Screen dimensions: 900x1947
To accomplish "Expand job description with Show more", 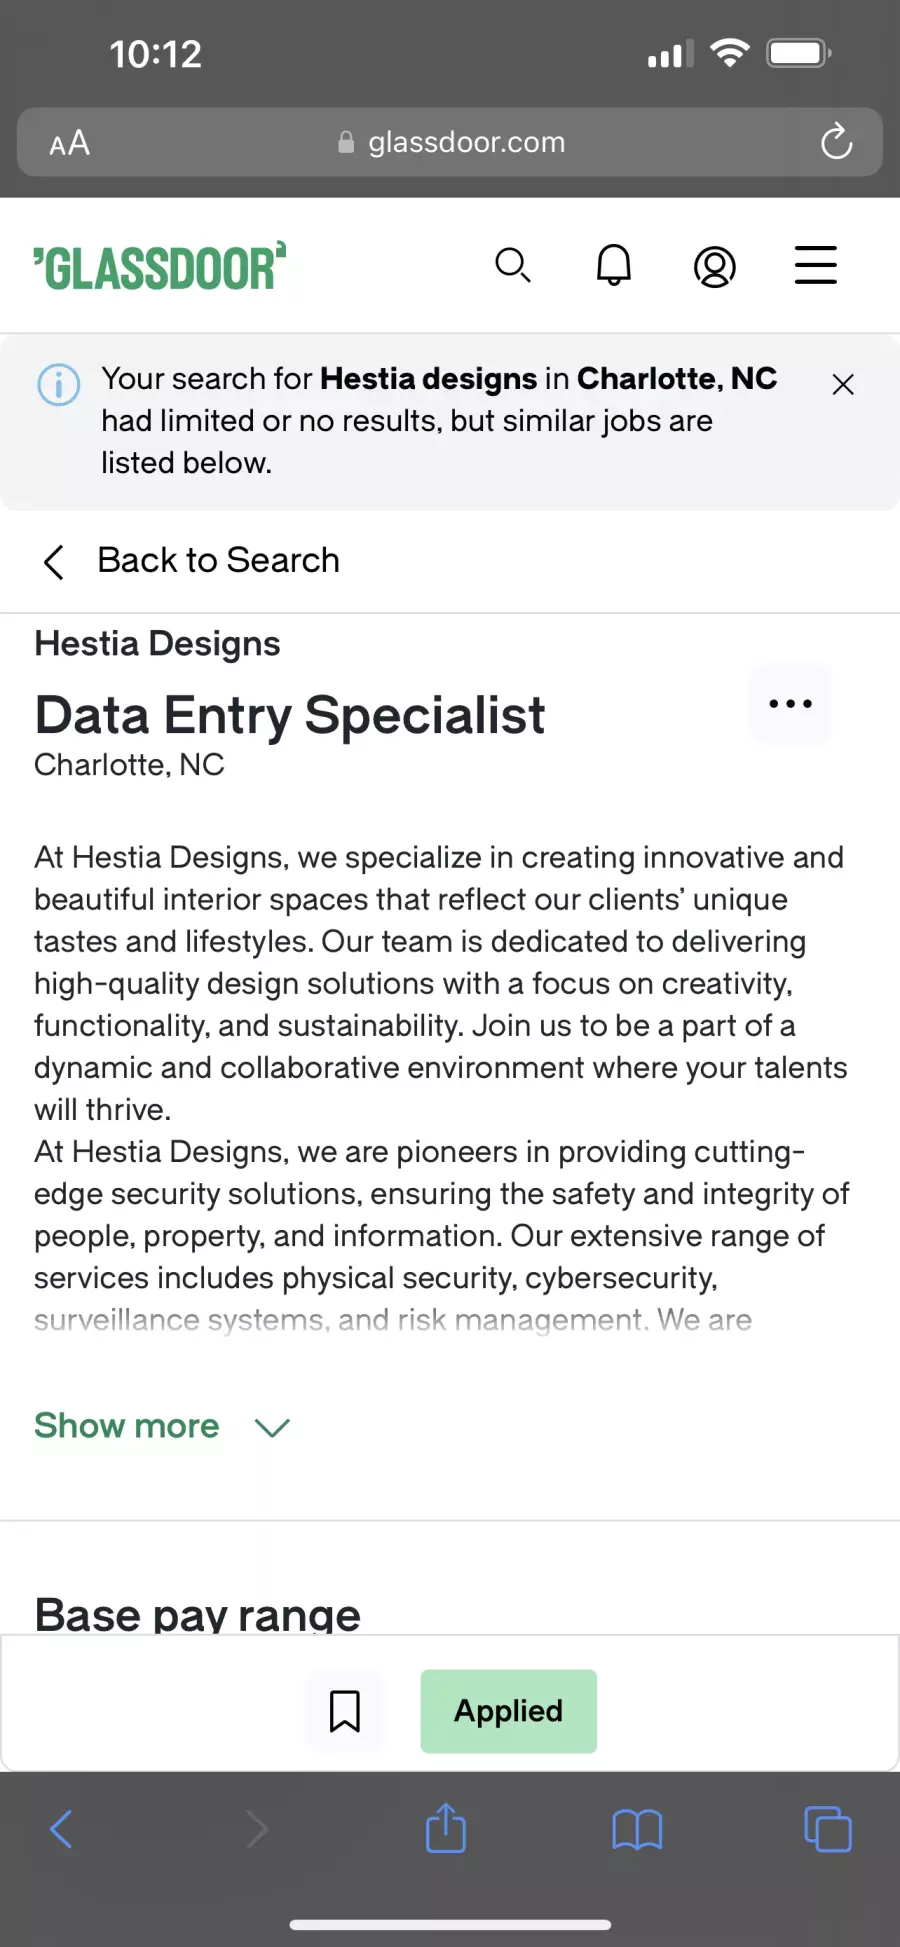I will click(x=127, y=1425).
